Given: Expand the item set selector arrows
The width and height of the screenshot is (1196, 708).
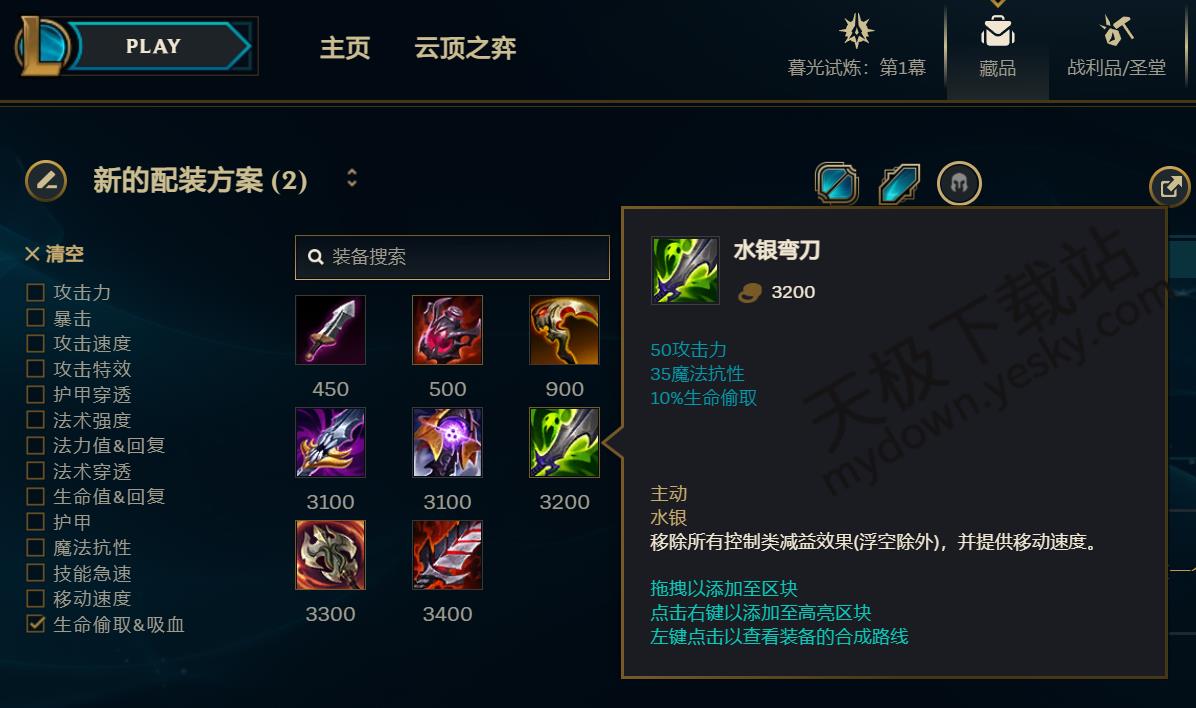Looking at the screenshot, I should (x=352, y=178).
